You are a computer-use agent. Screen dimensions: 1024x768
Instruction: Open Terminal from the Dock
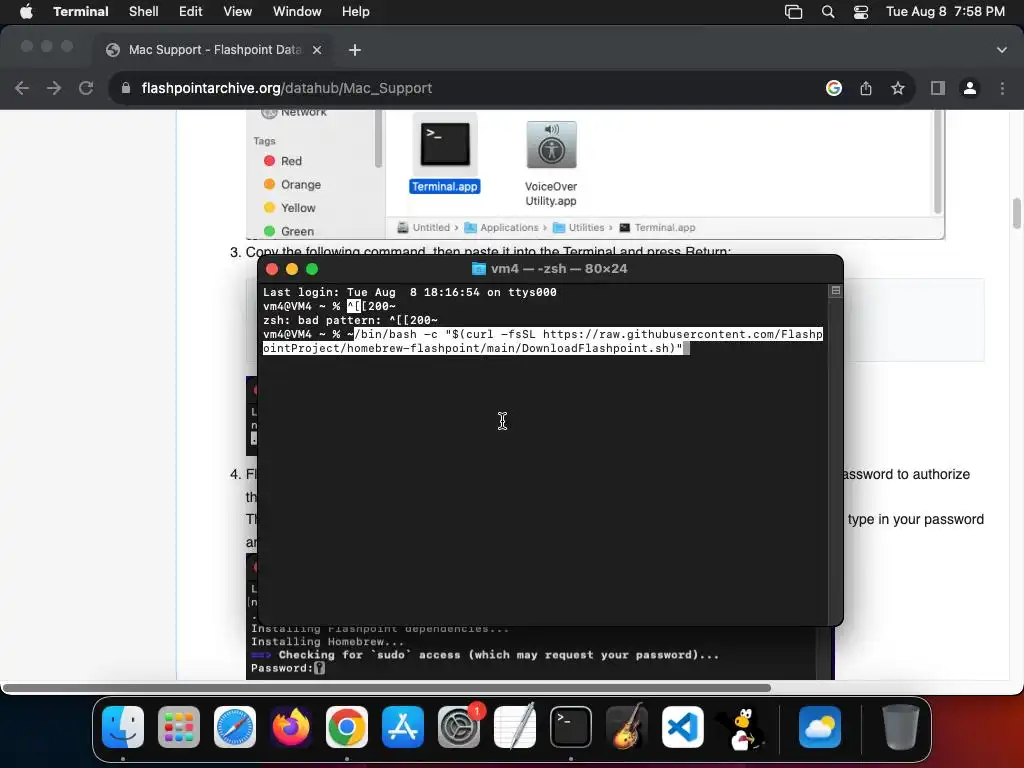571,727
